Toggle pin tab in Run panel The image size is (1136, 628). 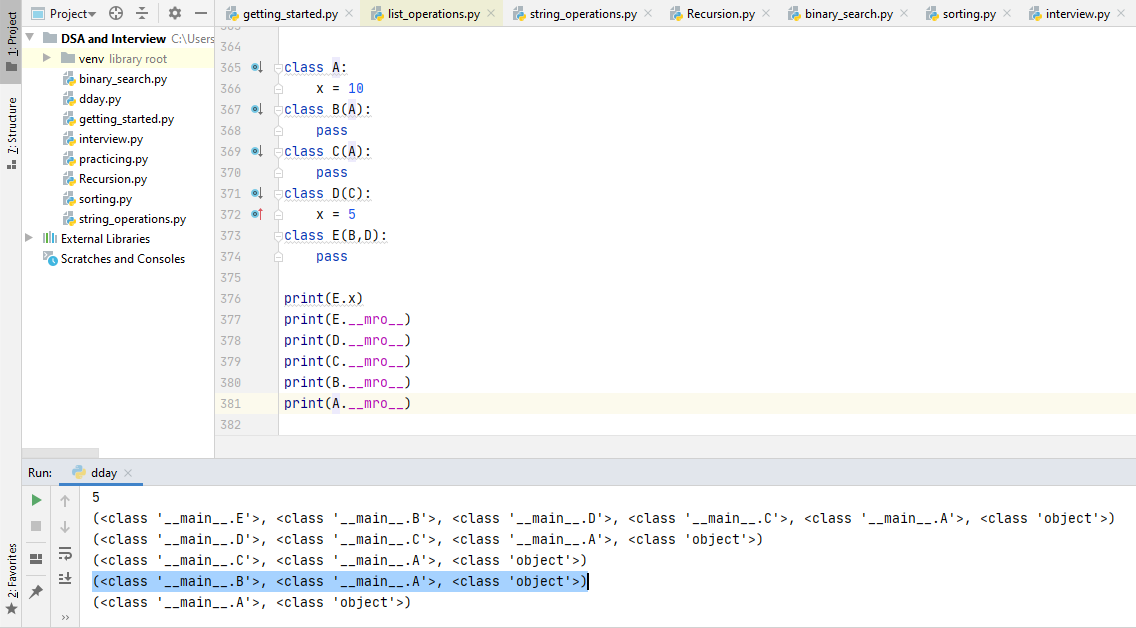[x=37, y=591]
